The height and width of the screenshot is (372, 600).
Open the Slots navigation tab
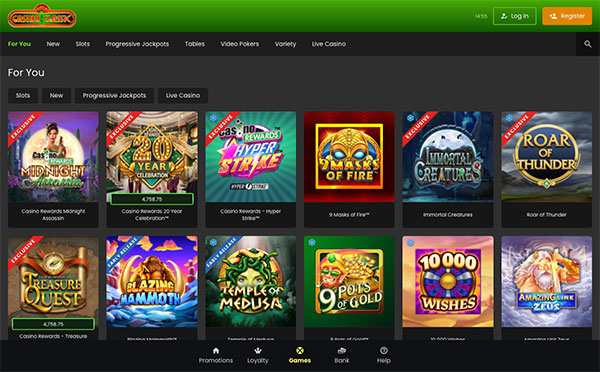(83, 44)
